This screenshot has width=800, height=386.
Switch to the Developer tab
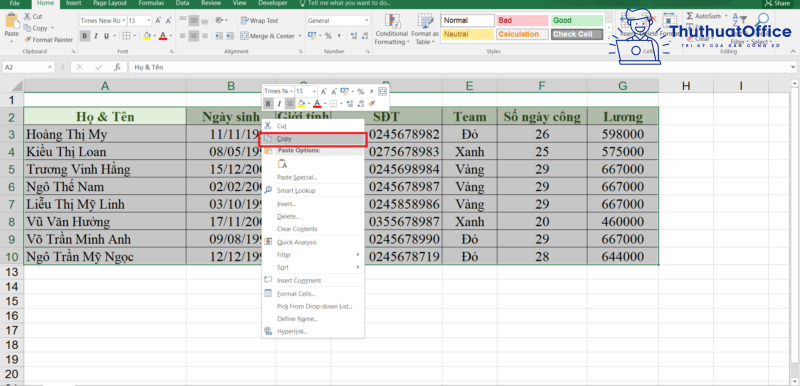pos(272,3)
